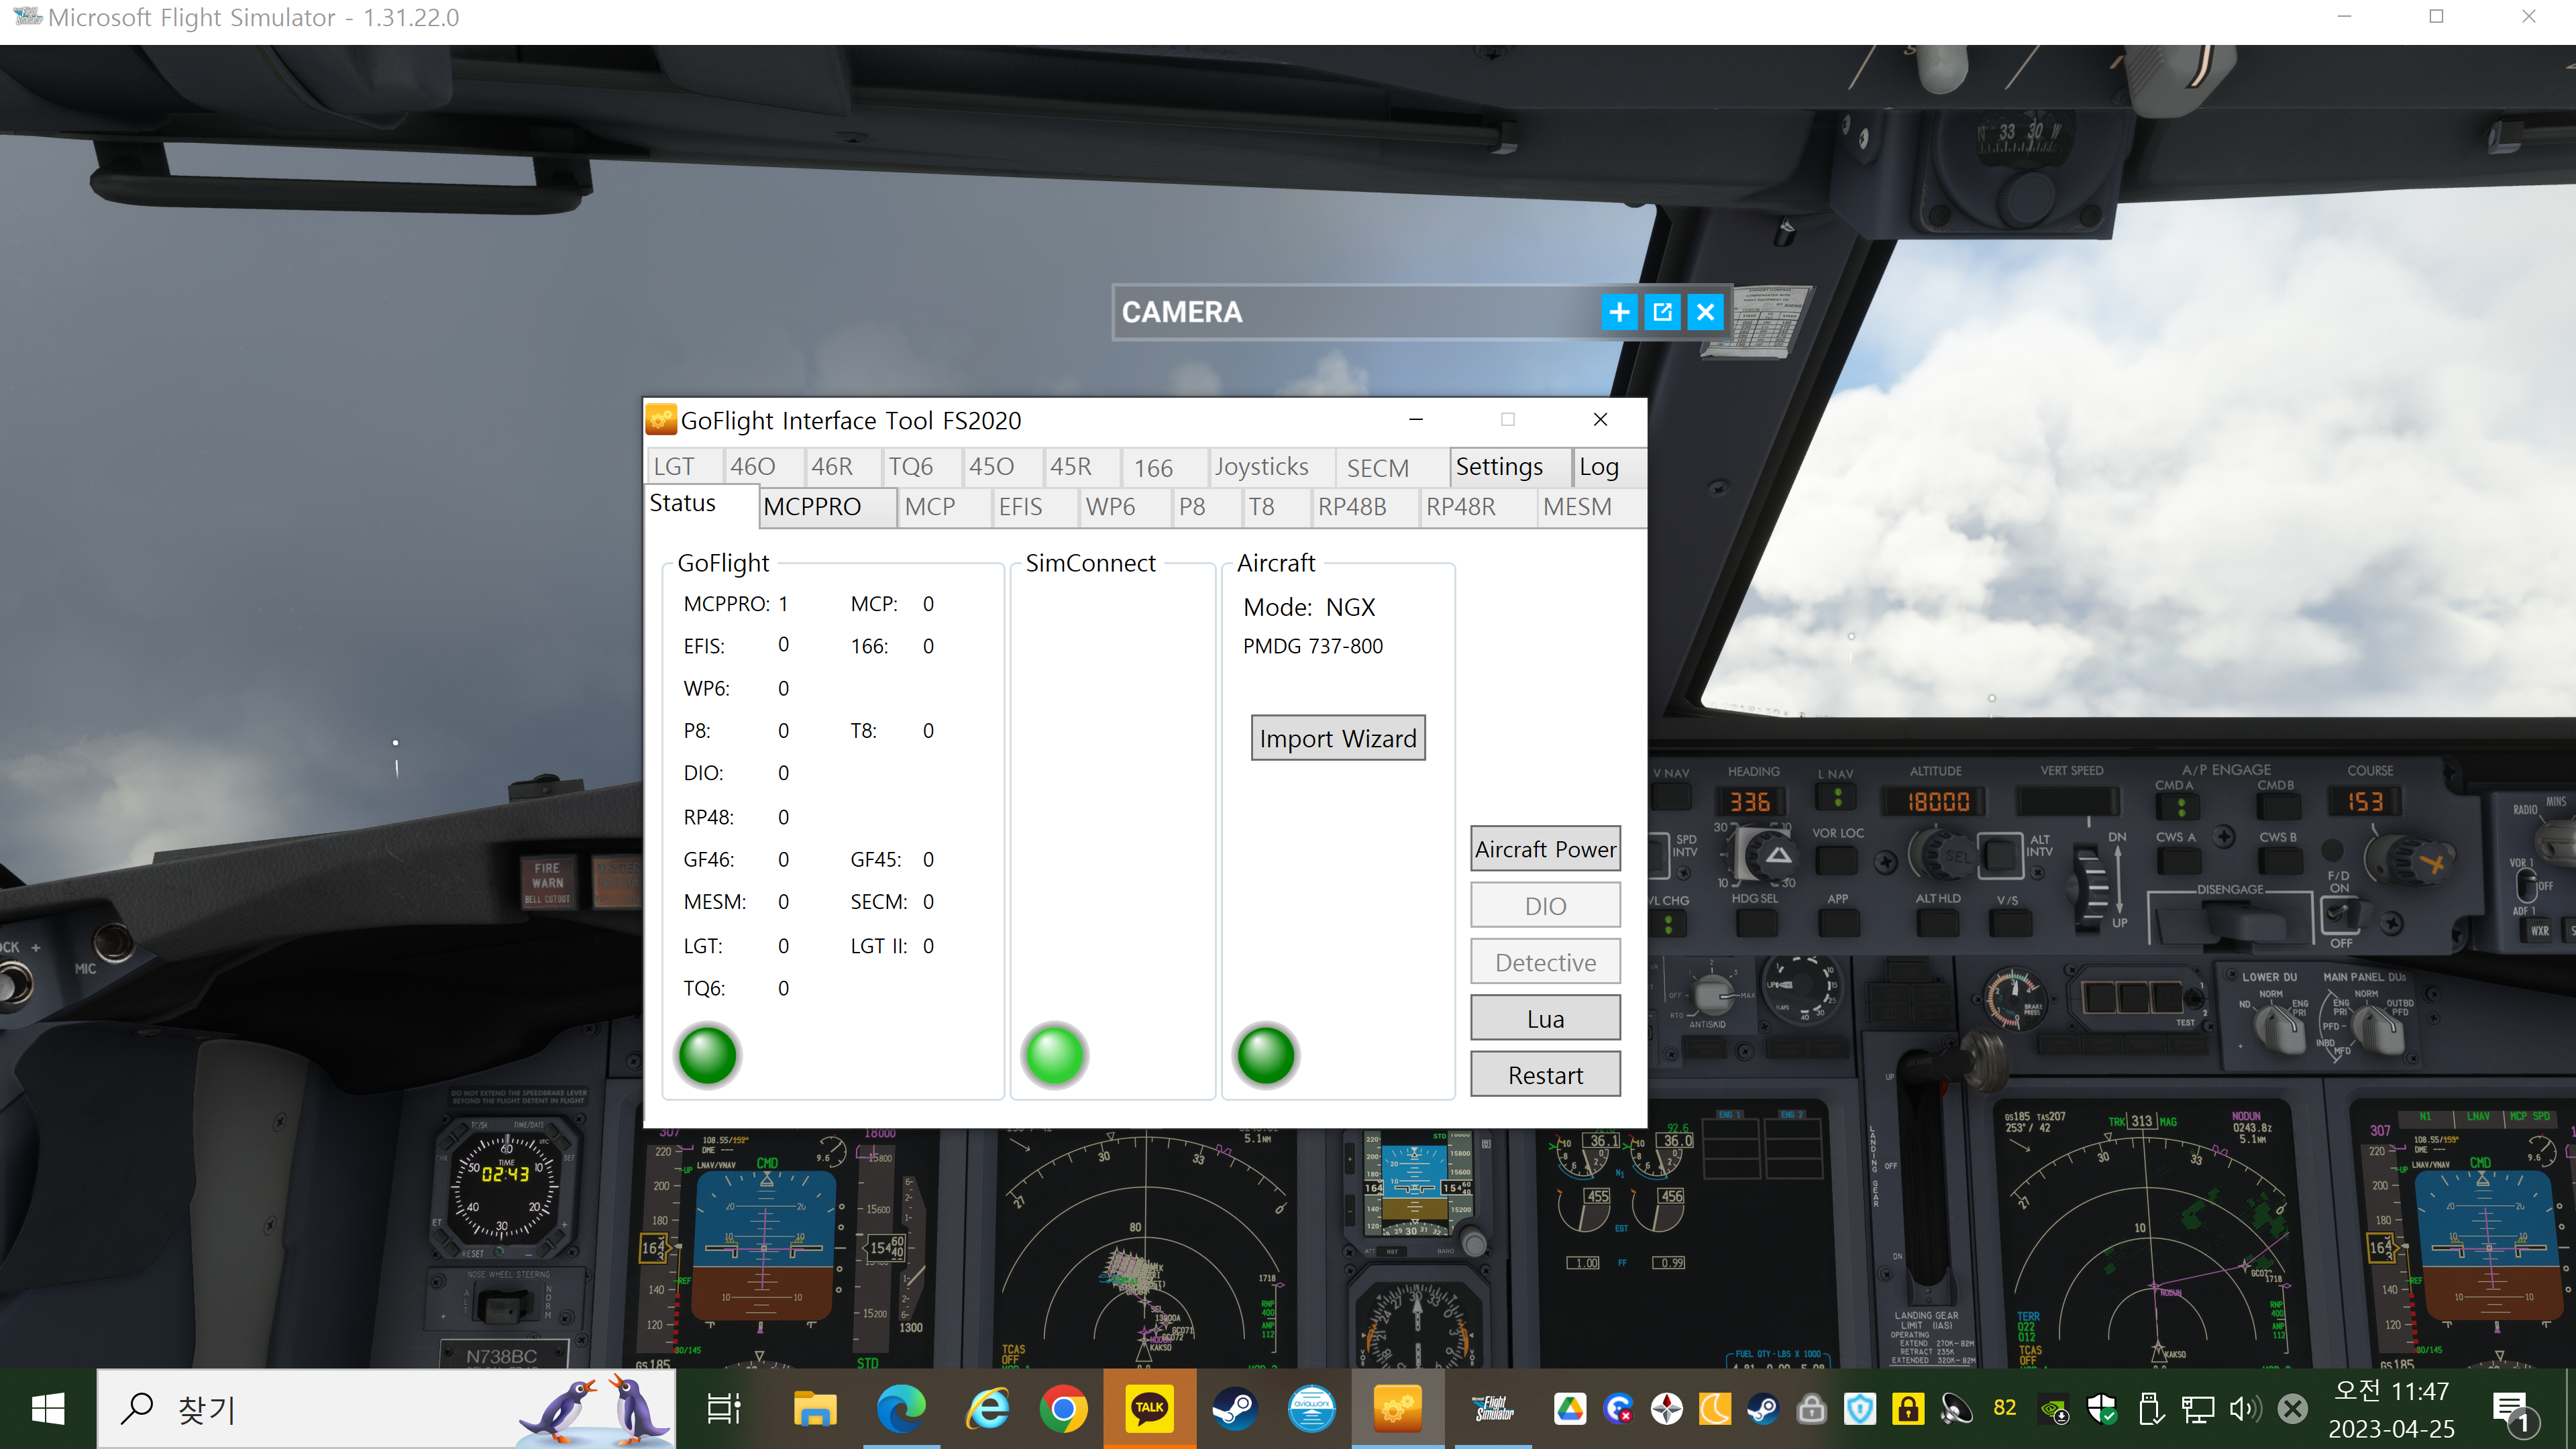
Task: Open Aviaworx app from taskbar
Action: (1312, 1409)
